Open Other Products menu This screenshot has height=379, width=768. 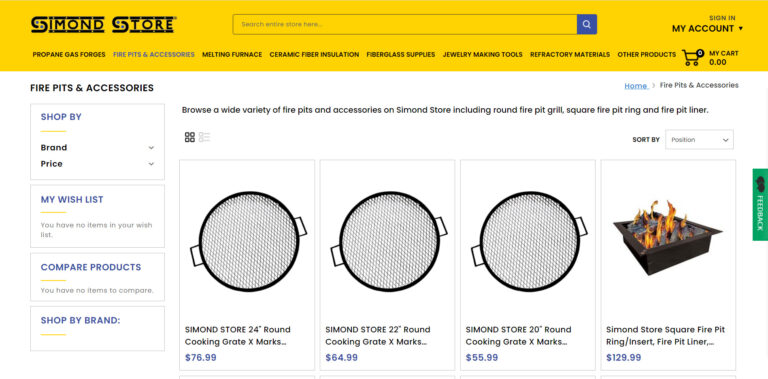click(647, 54)
